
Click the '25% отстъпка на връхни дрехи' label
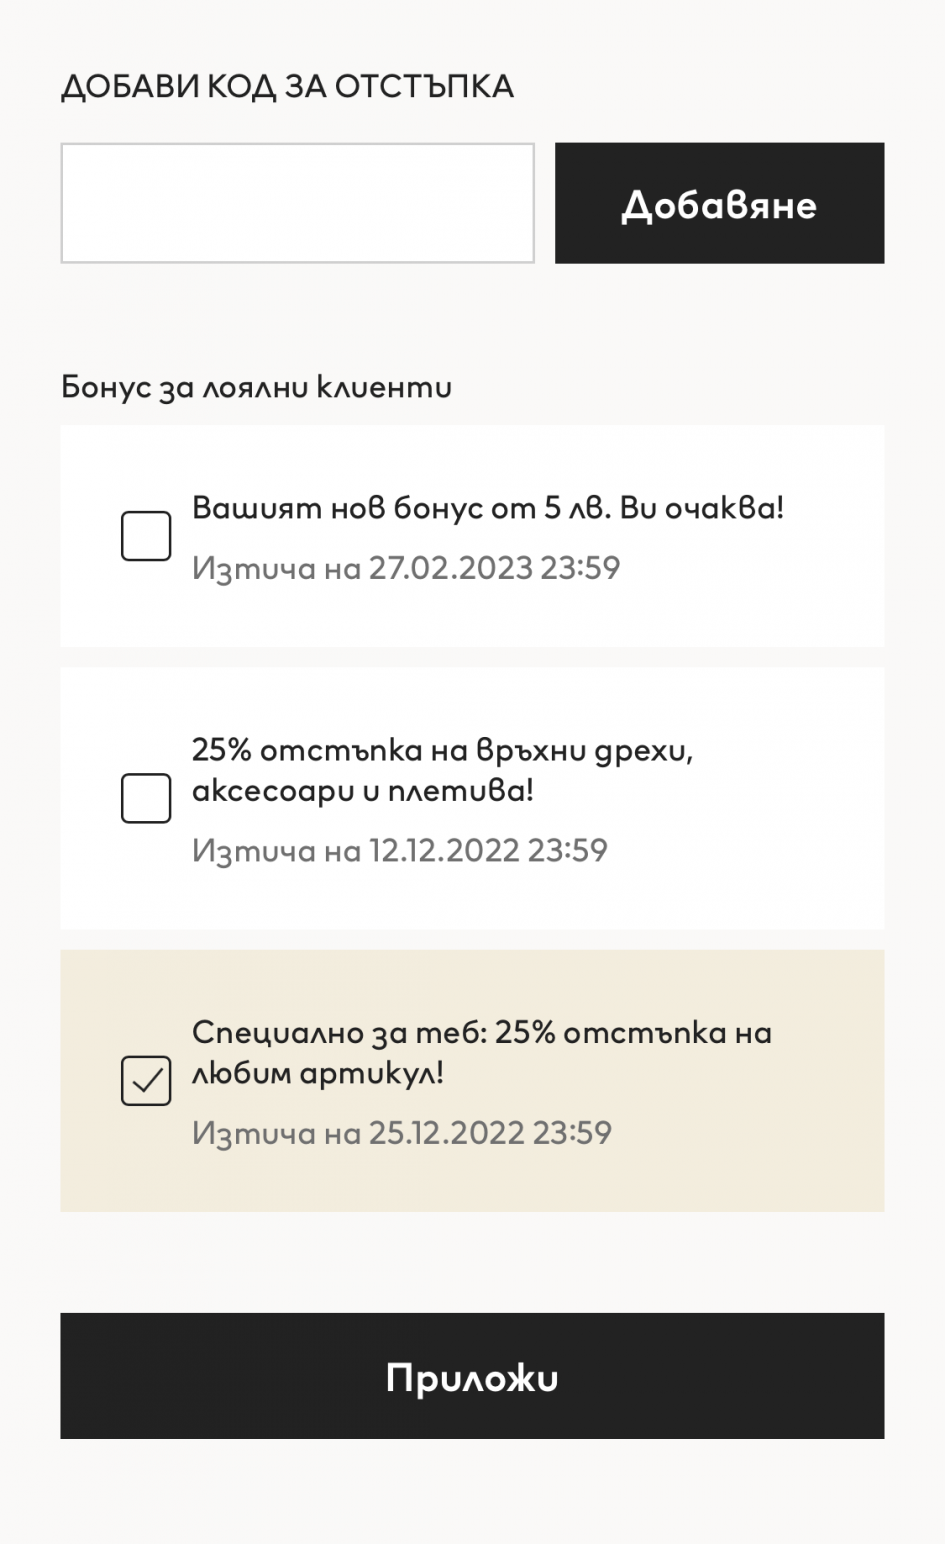tap(442, 750)
